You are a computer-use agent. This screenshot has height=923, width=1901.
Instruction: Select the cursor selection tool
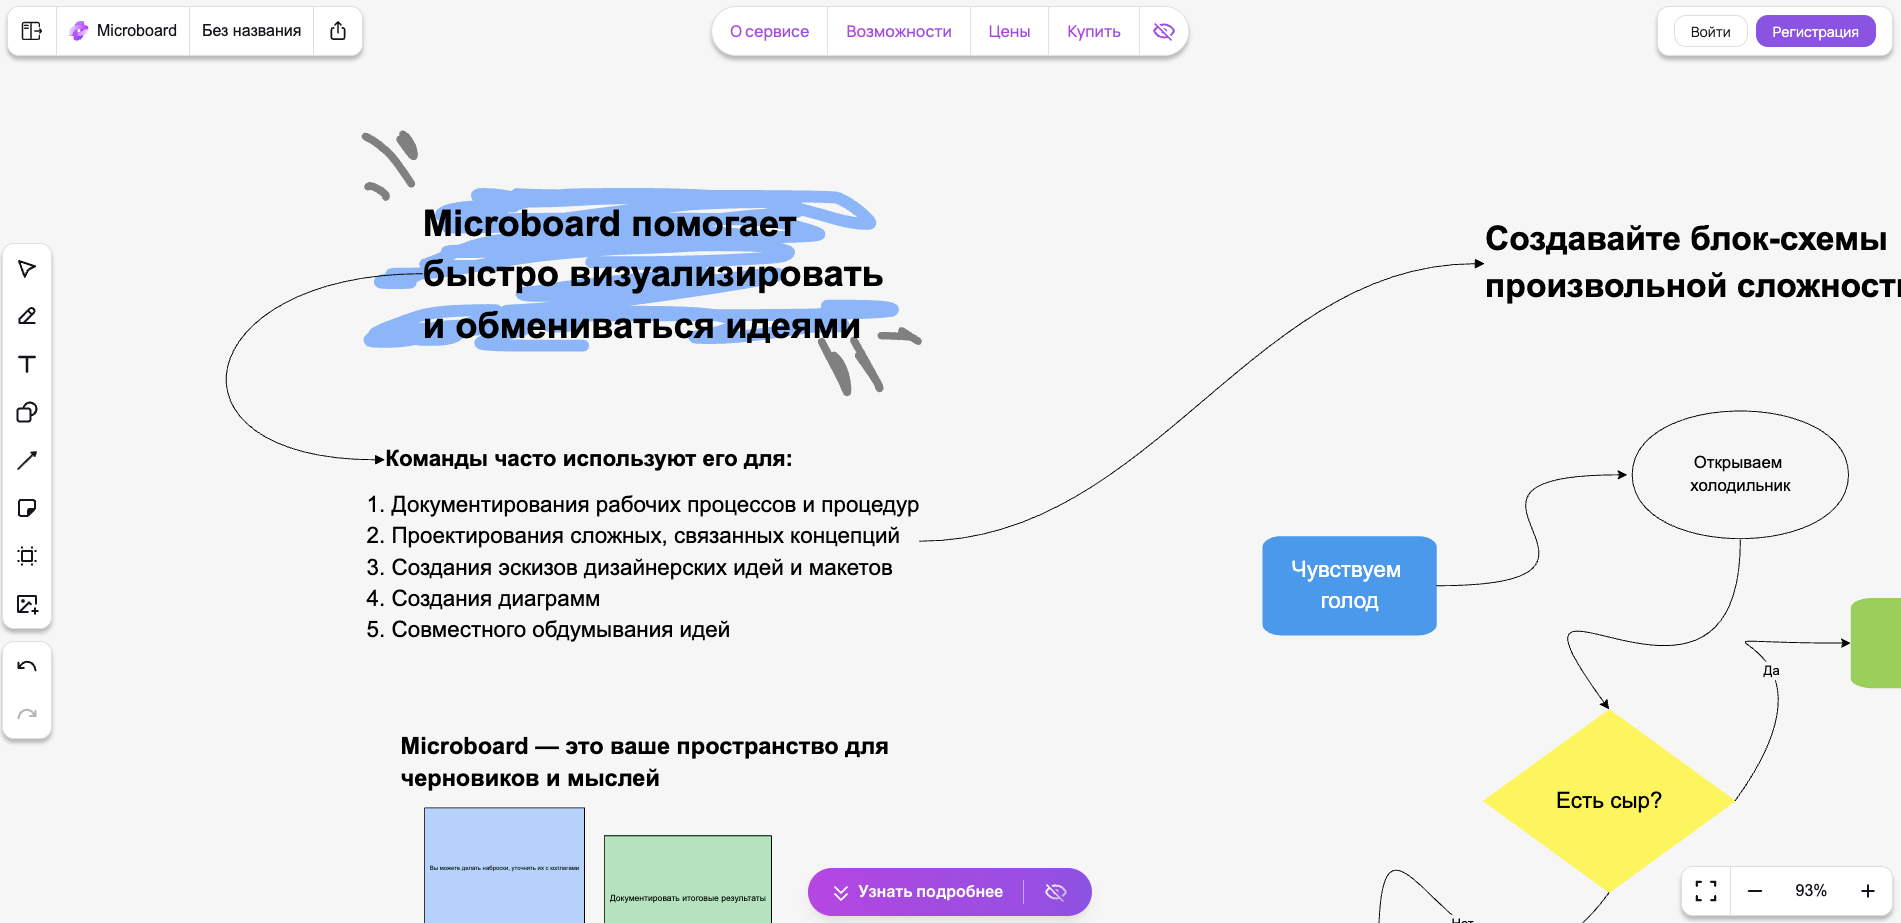coord(27,269)
